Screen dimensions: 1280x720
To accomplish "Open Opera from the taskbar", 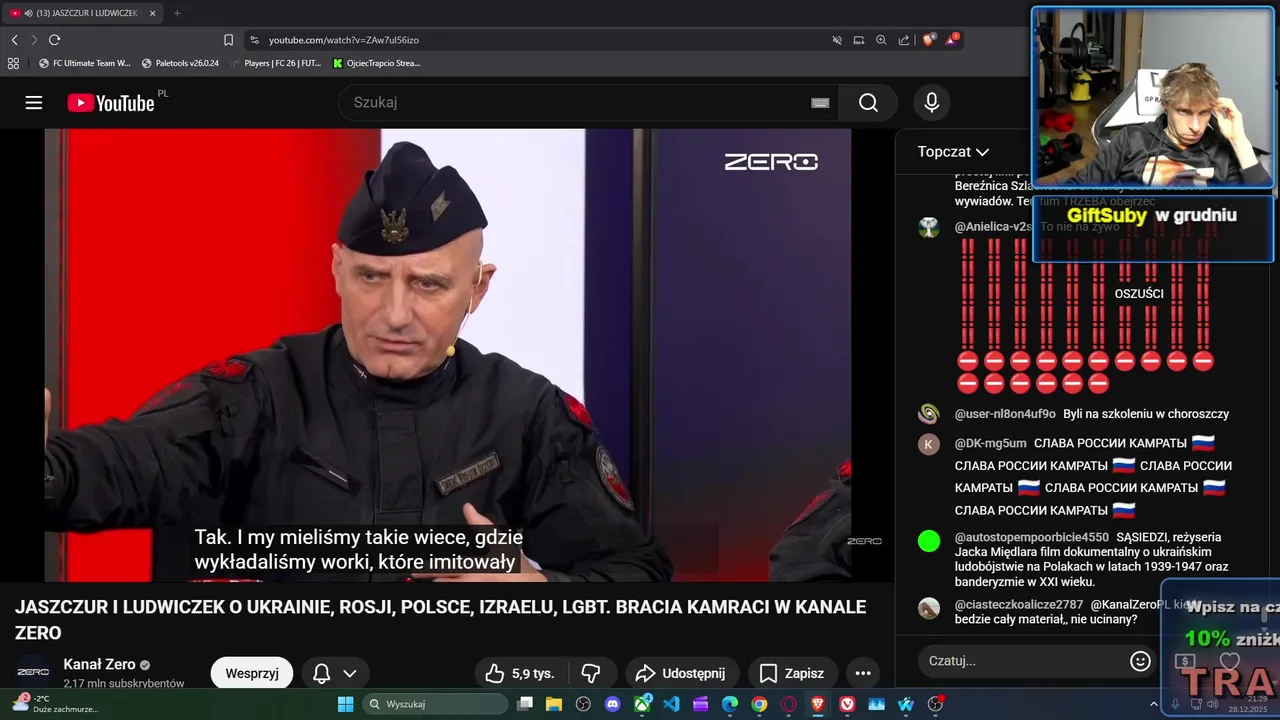I will [789, 704].
